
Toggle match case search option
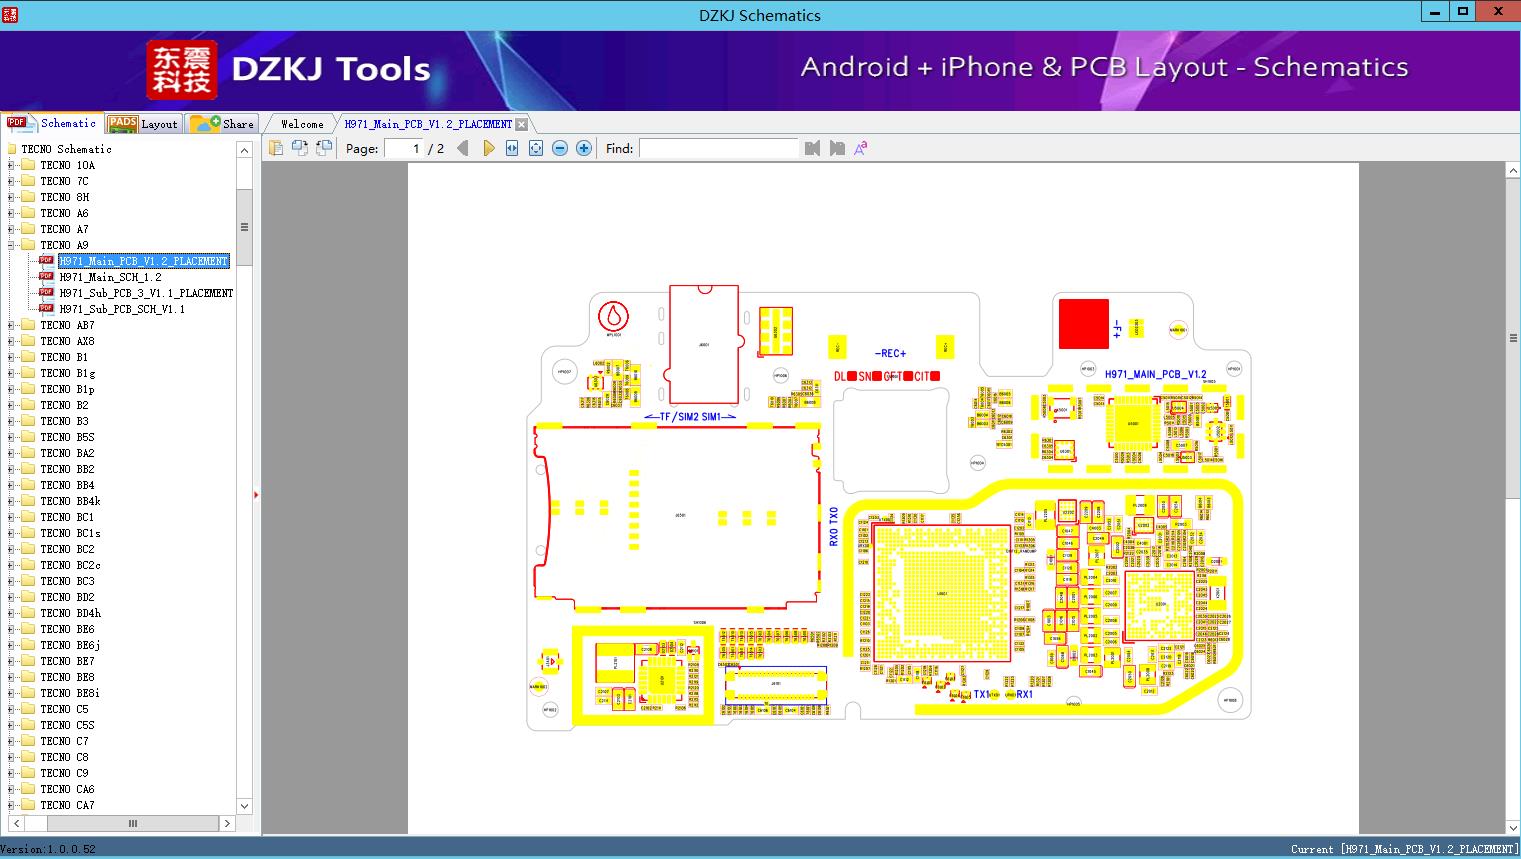coord(861,148)
